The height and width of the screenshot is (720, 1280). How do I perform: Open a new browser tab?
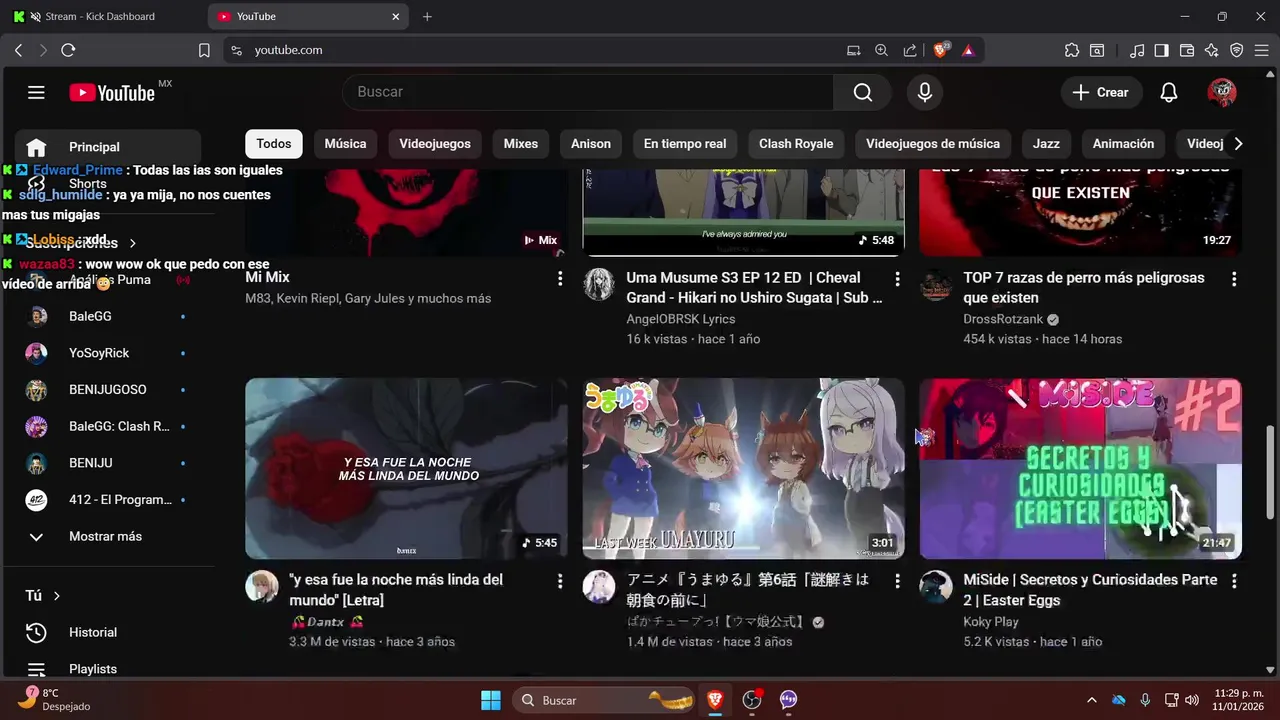coord(427,16)
